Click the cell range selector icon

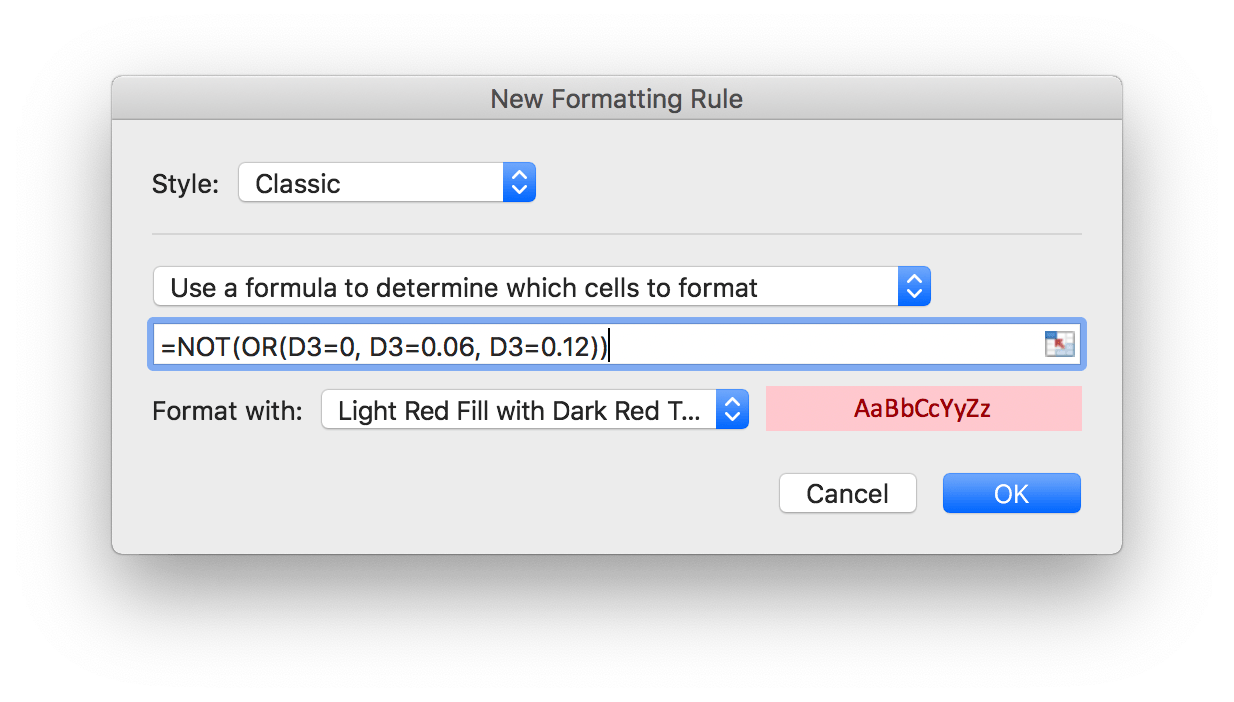(1058, 345)
